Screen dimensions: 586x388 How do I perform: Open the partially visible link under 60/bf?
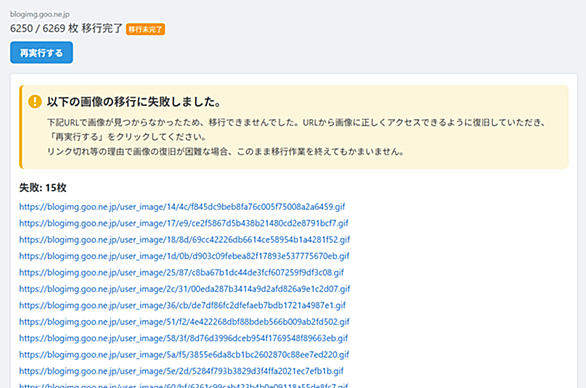[x=183, y=385]
